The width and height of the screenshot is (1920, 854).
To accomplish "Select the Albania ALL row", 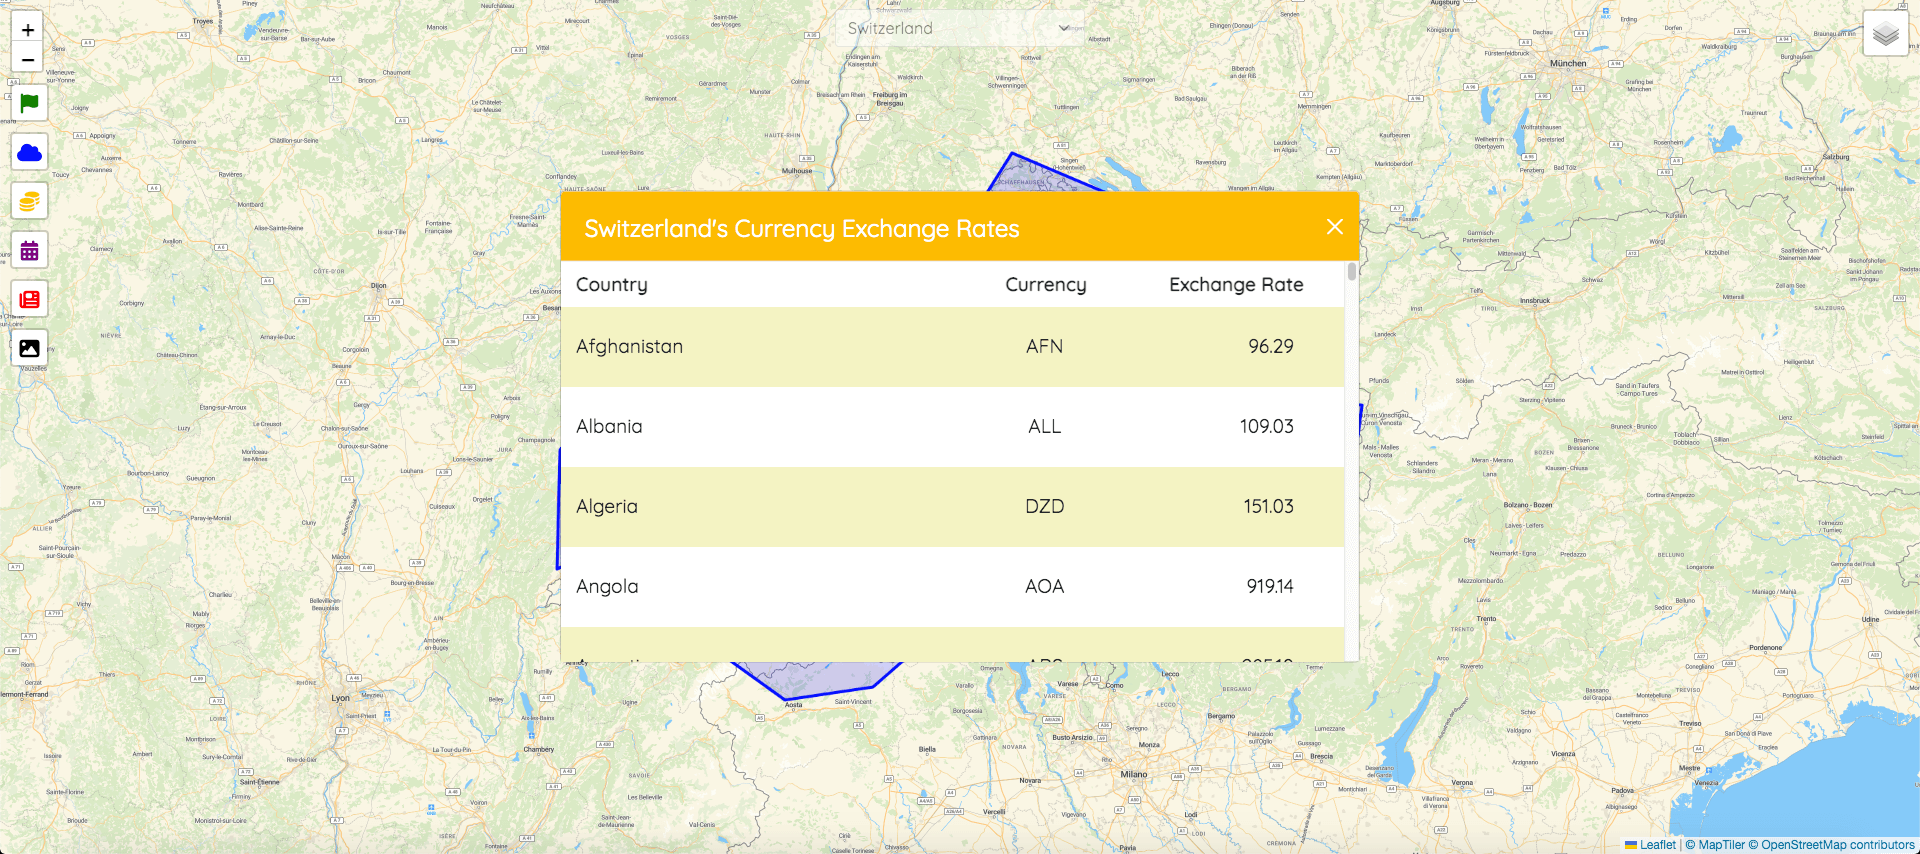I will coord(952,426).
